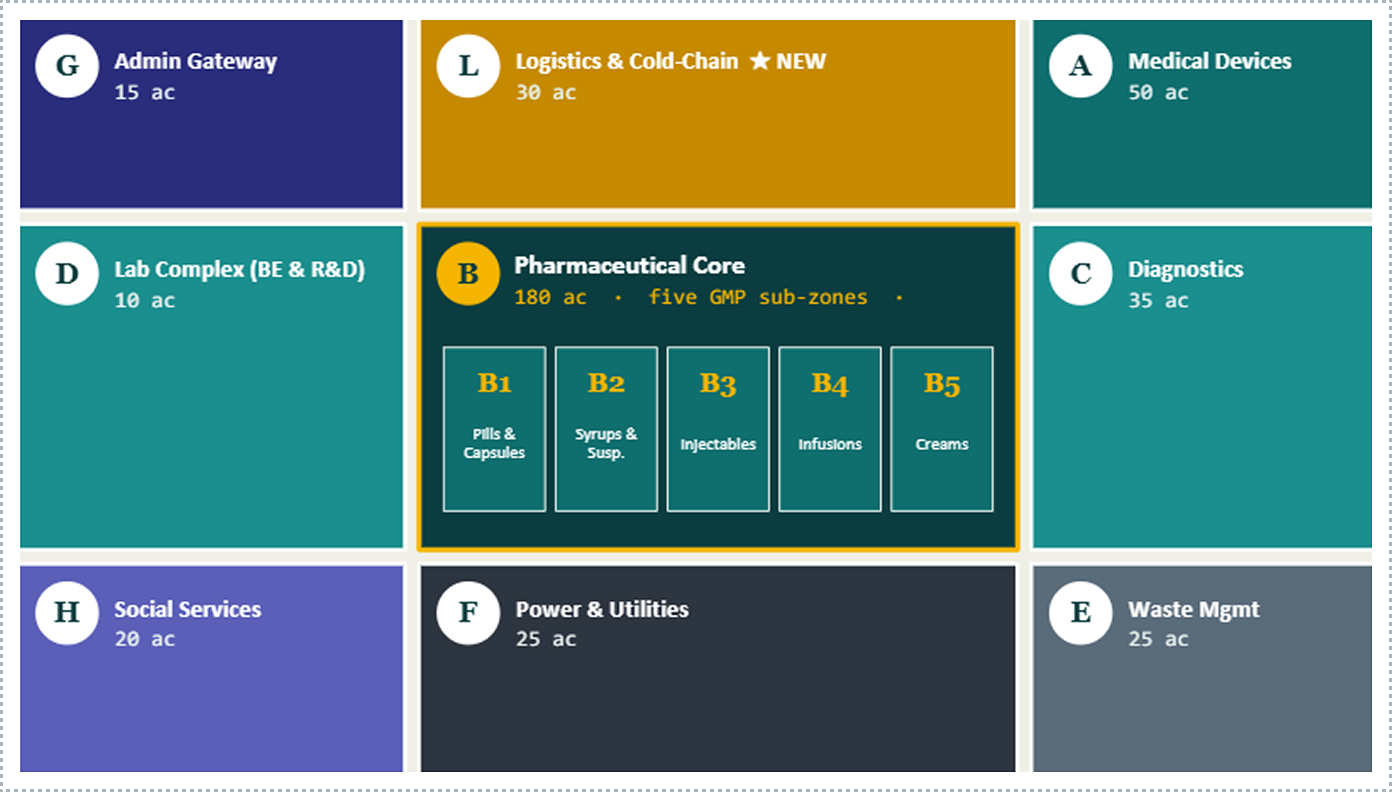The width and height of the screenshot is (1392, 792).
Task: Click the star NEW label on Logistics
Action: pos(788,61)
